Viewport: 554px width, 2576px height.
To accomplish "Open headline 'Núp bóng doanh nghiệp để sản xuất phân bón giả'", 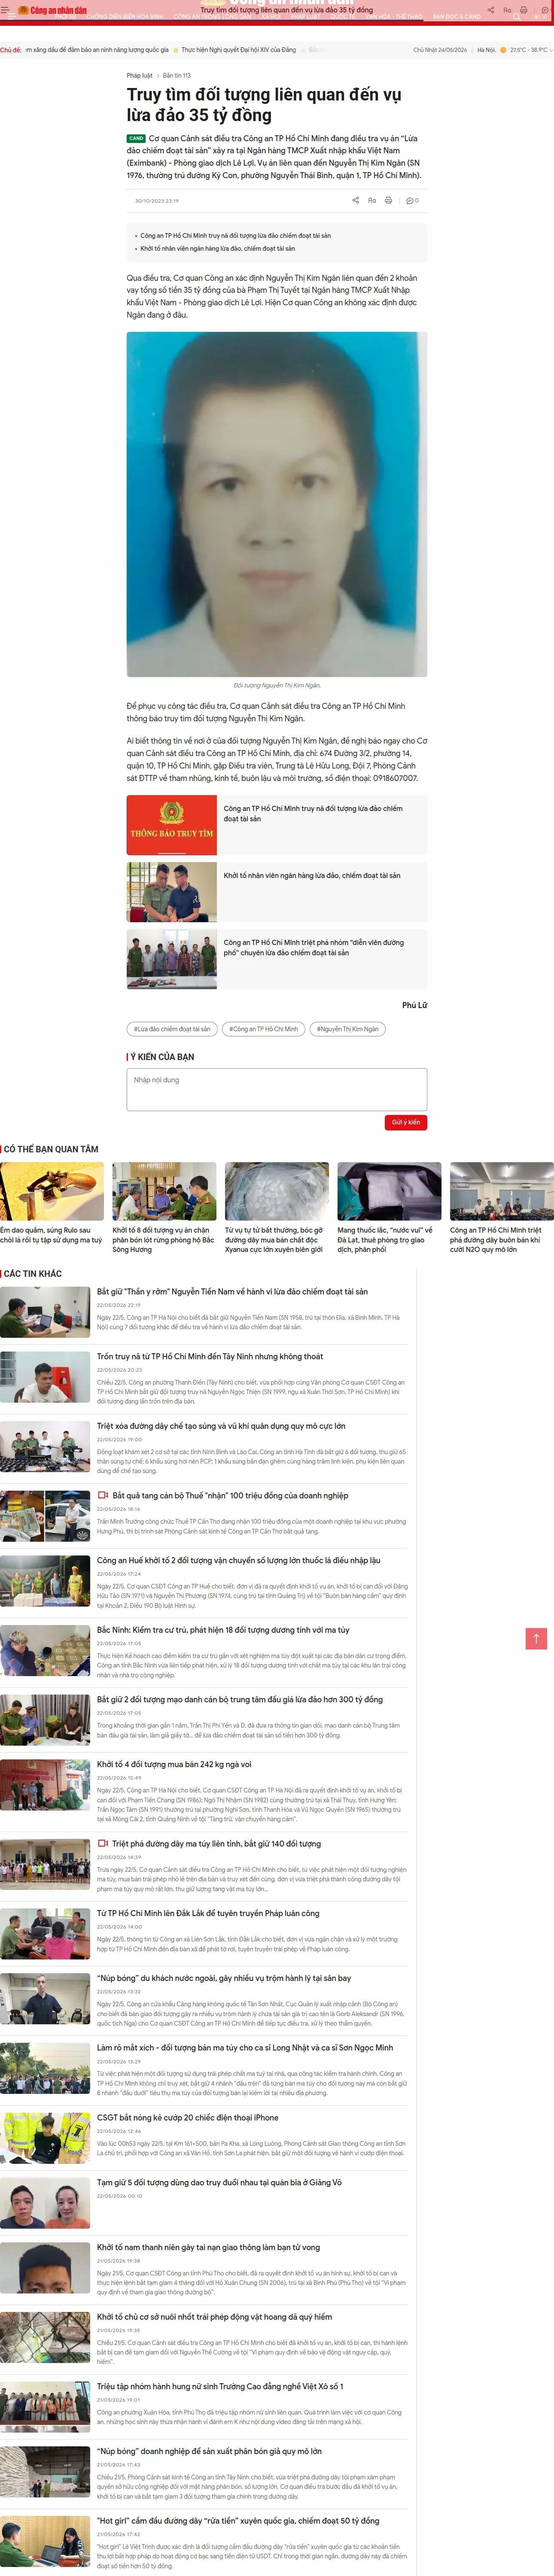I will (x=209, y=2451).
